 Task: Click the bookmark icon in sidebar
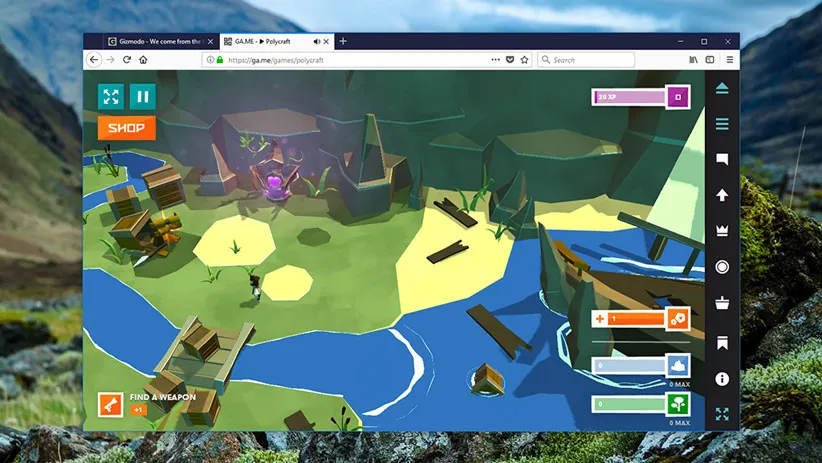722,343
